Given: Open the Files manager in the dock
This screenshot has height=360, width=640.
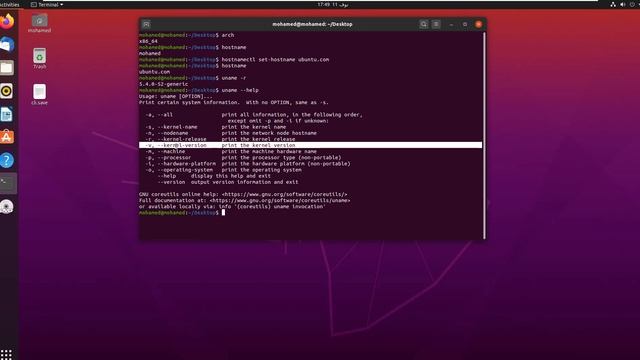Looking at the screenshot, I should coord(7,67).
